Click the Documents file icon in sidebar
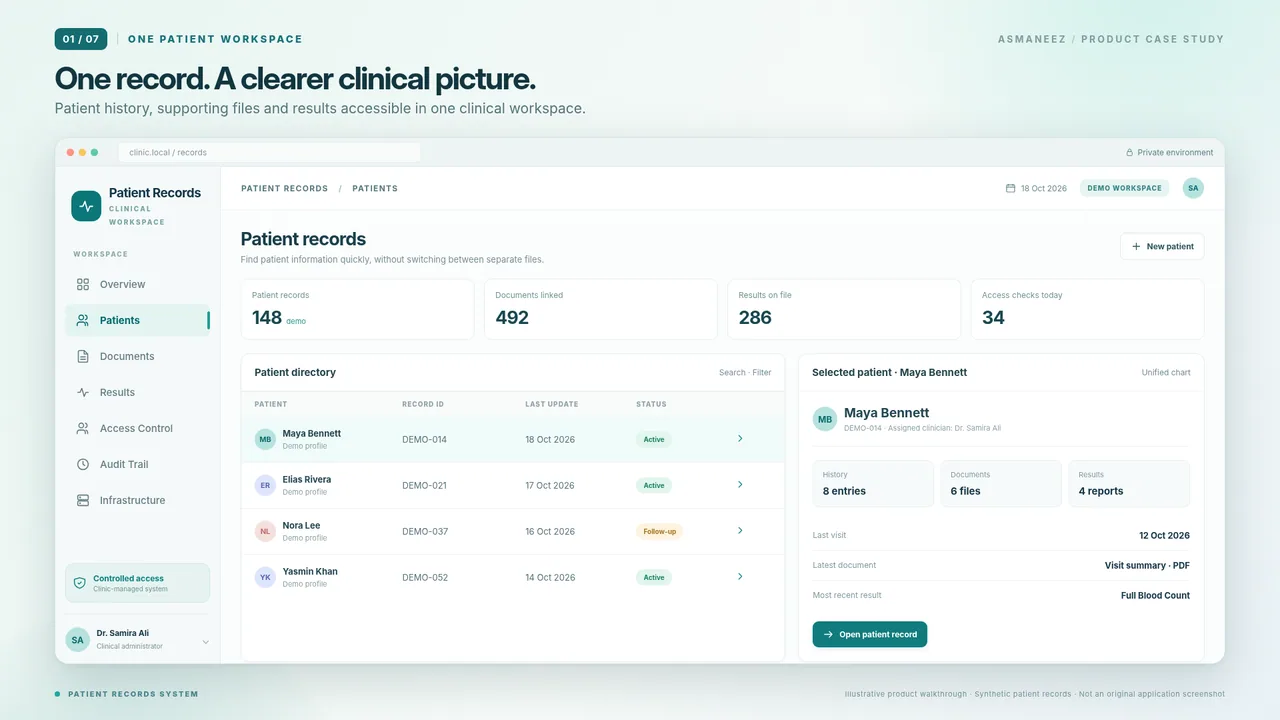Viewport: 1280px width, 720px height. tap(83, 356)
